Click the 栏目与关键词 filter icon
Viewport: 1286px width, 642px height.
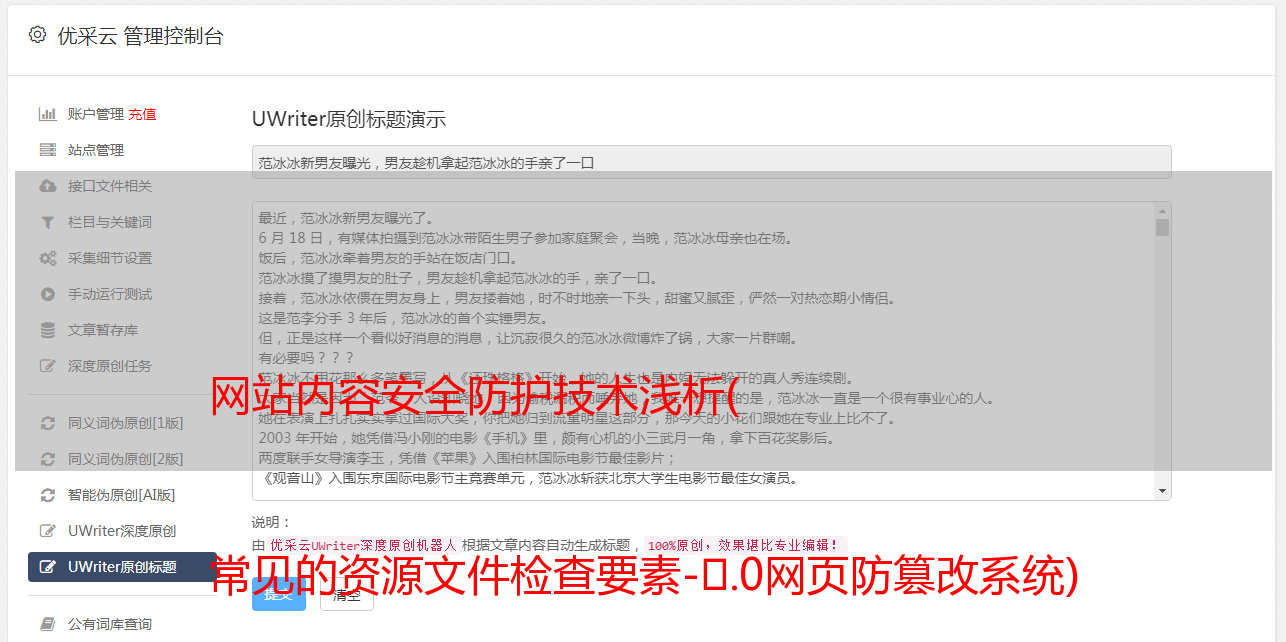[x=47, y=222]
